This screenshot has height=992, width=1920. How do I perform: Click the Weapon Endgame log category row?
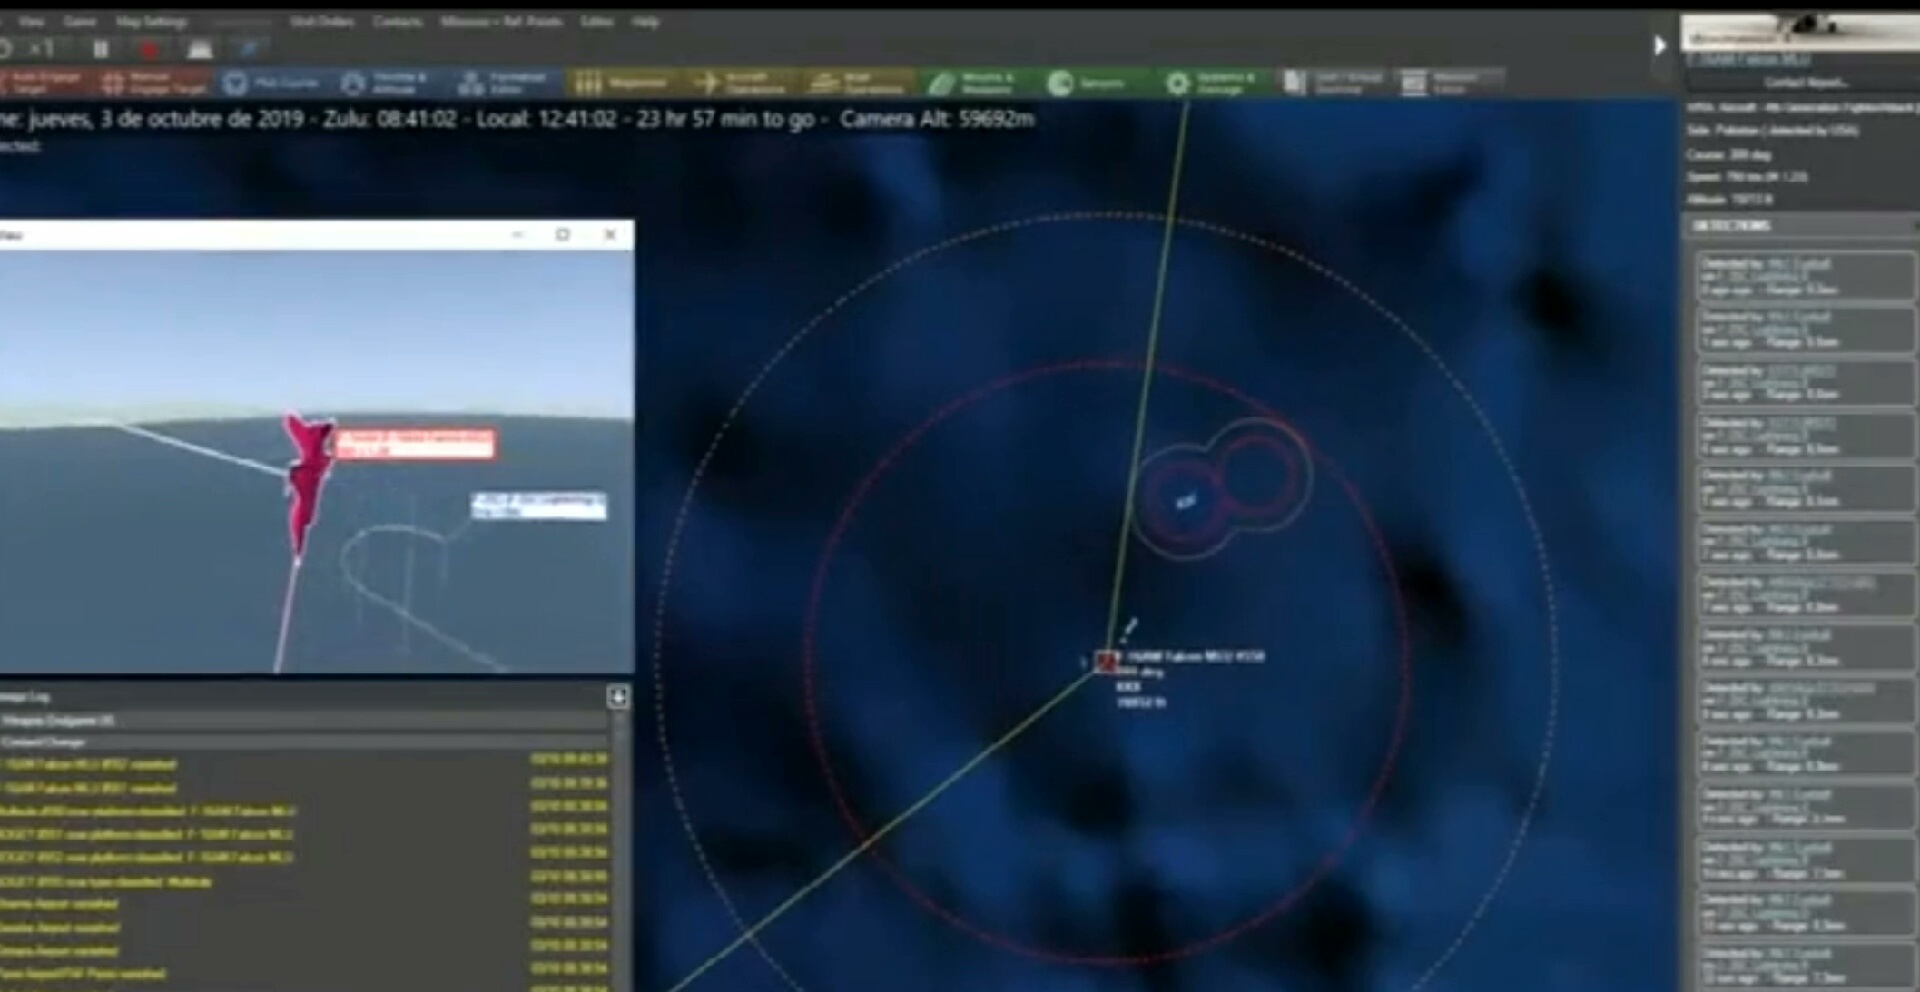306,720
